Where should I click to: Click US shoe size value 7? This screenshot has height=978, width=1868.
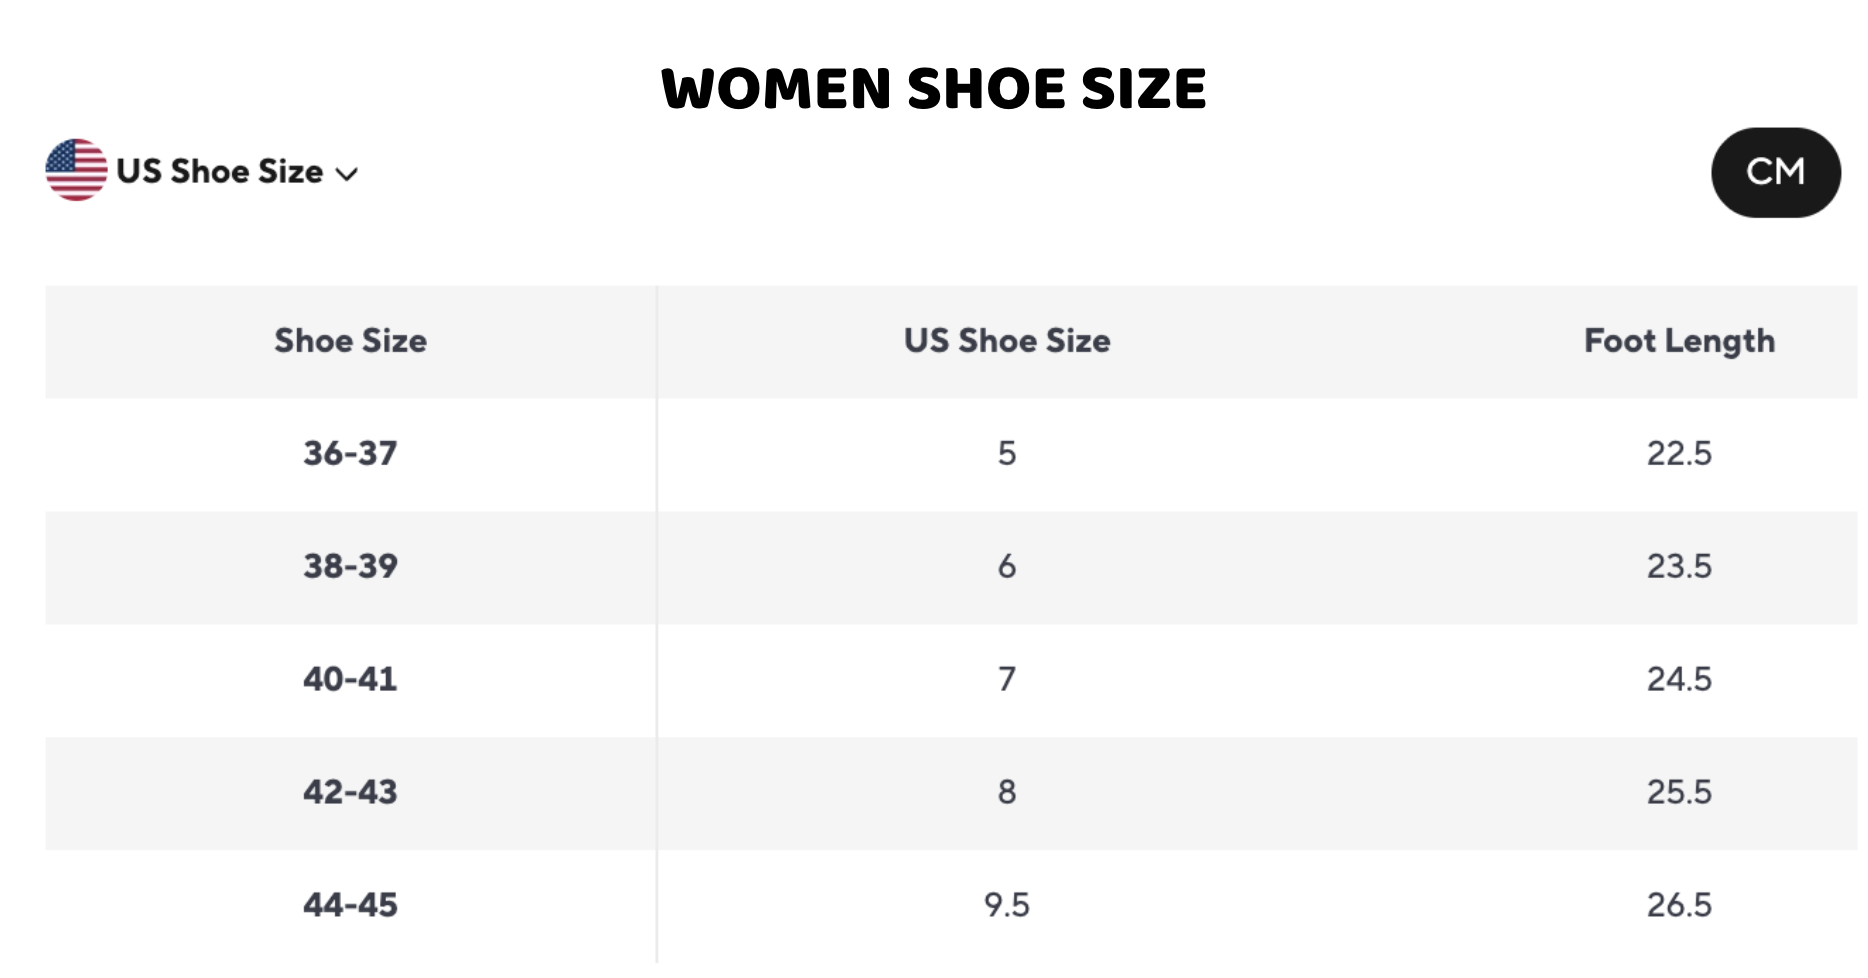pyautogui.click(x=1006, y=680)
